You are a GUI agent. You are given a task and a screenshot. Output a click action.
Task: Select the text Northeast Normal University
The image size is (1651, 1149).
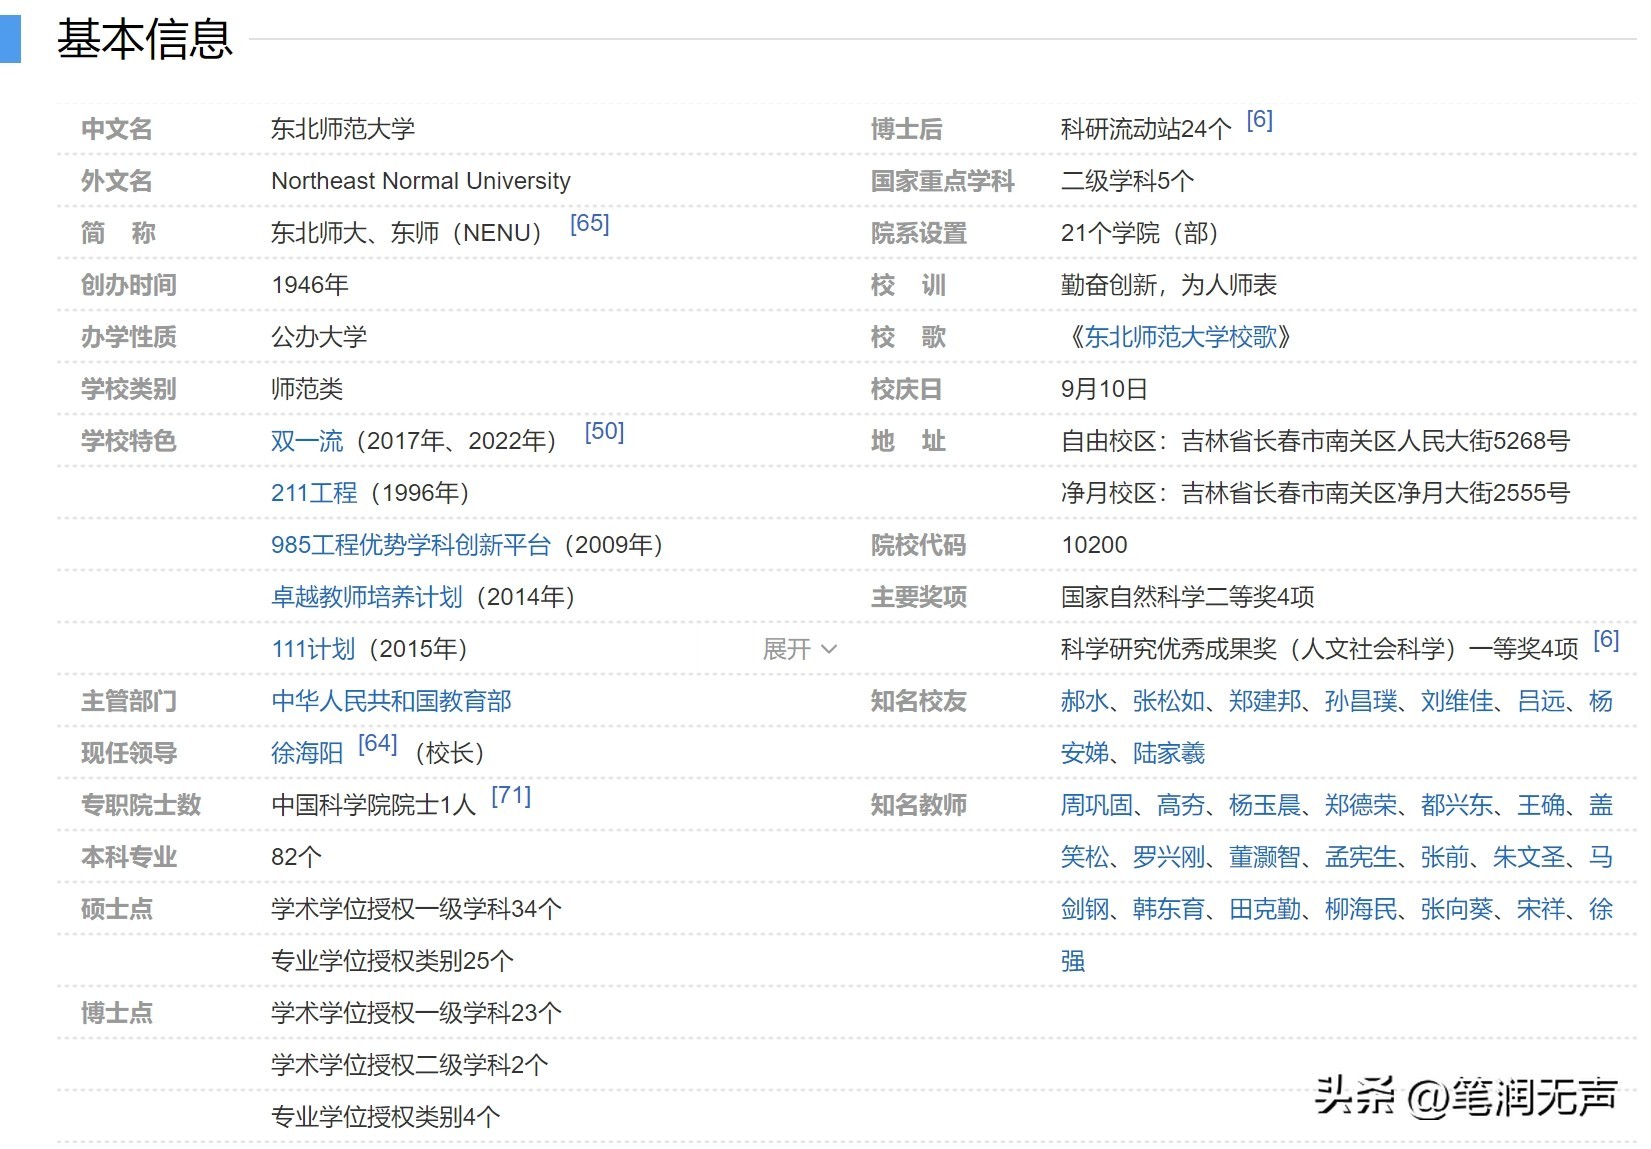421,181
